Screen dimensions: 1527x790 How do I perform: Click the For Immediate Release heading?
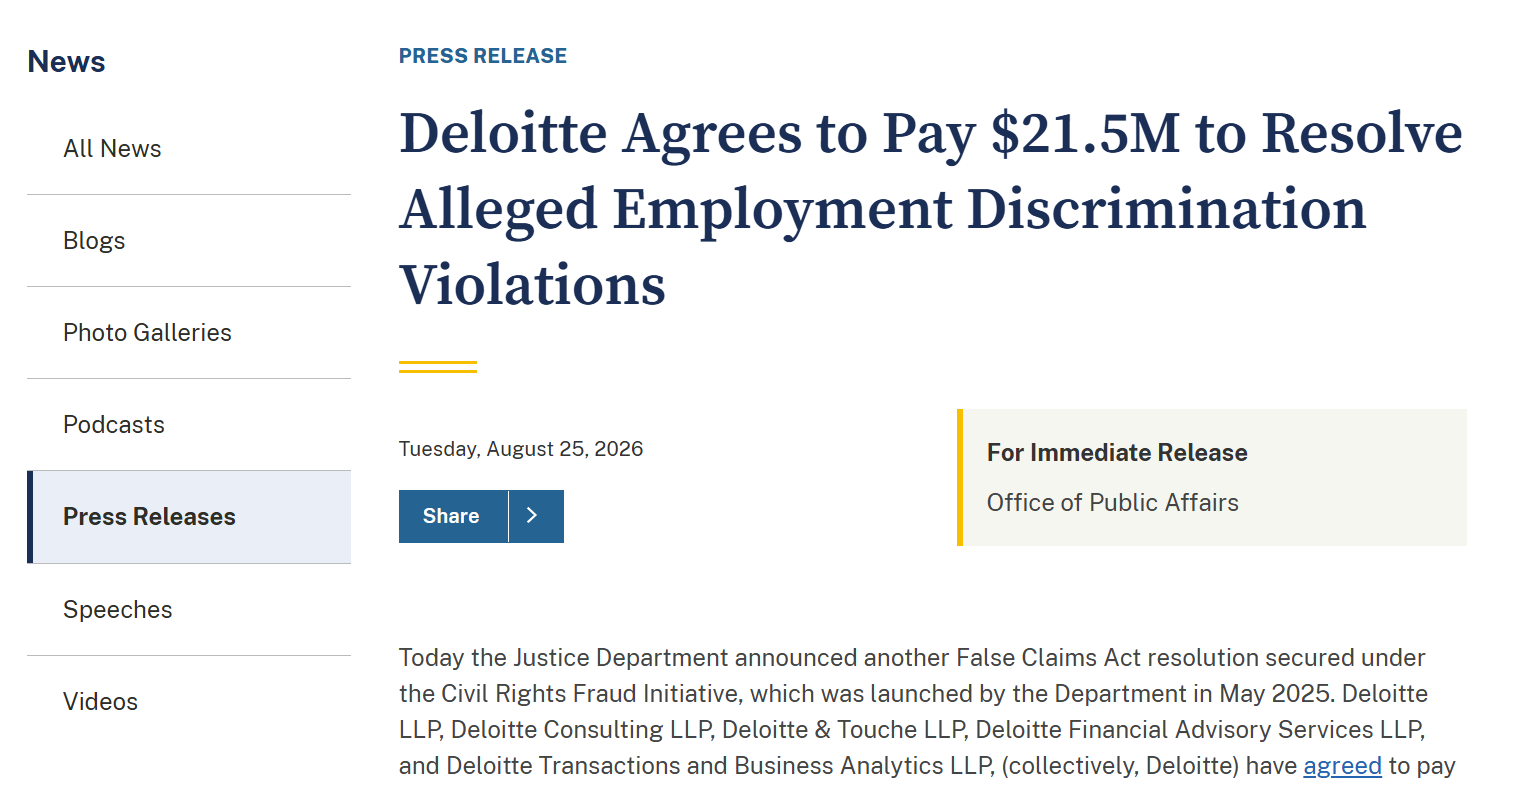click(1117, 453)
